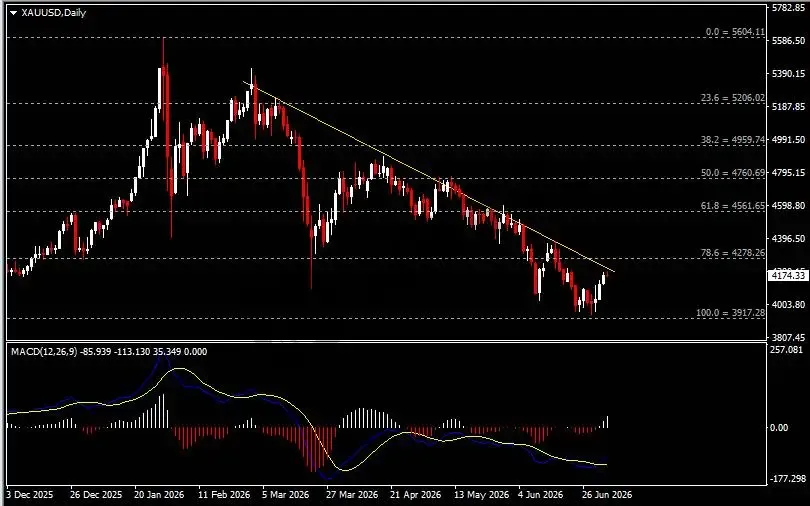Select the 50.0 = 4760.69 Fibonacci line label
Screen dimensions: 810x506
(x=733, y=173)
